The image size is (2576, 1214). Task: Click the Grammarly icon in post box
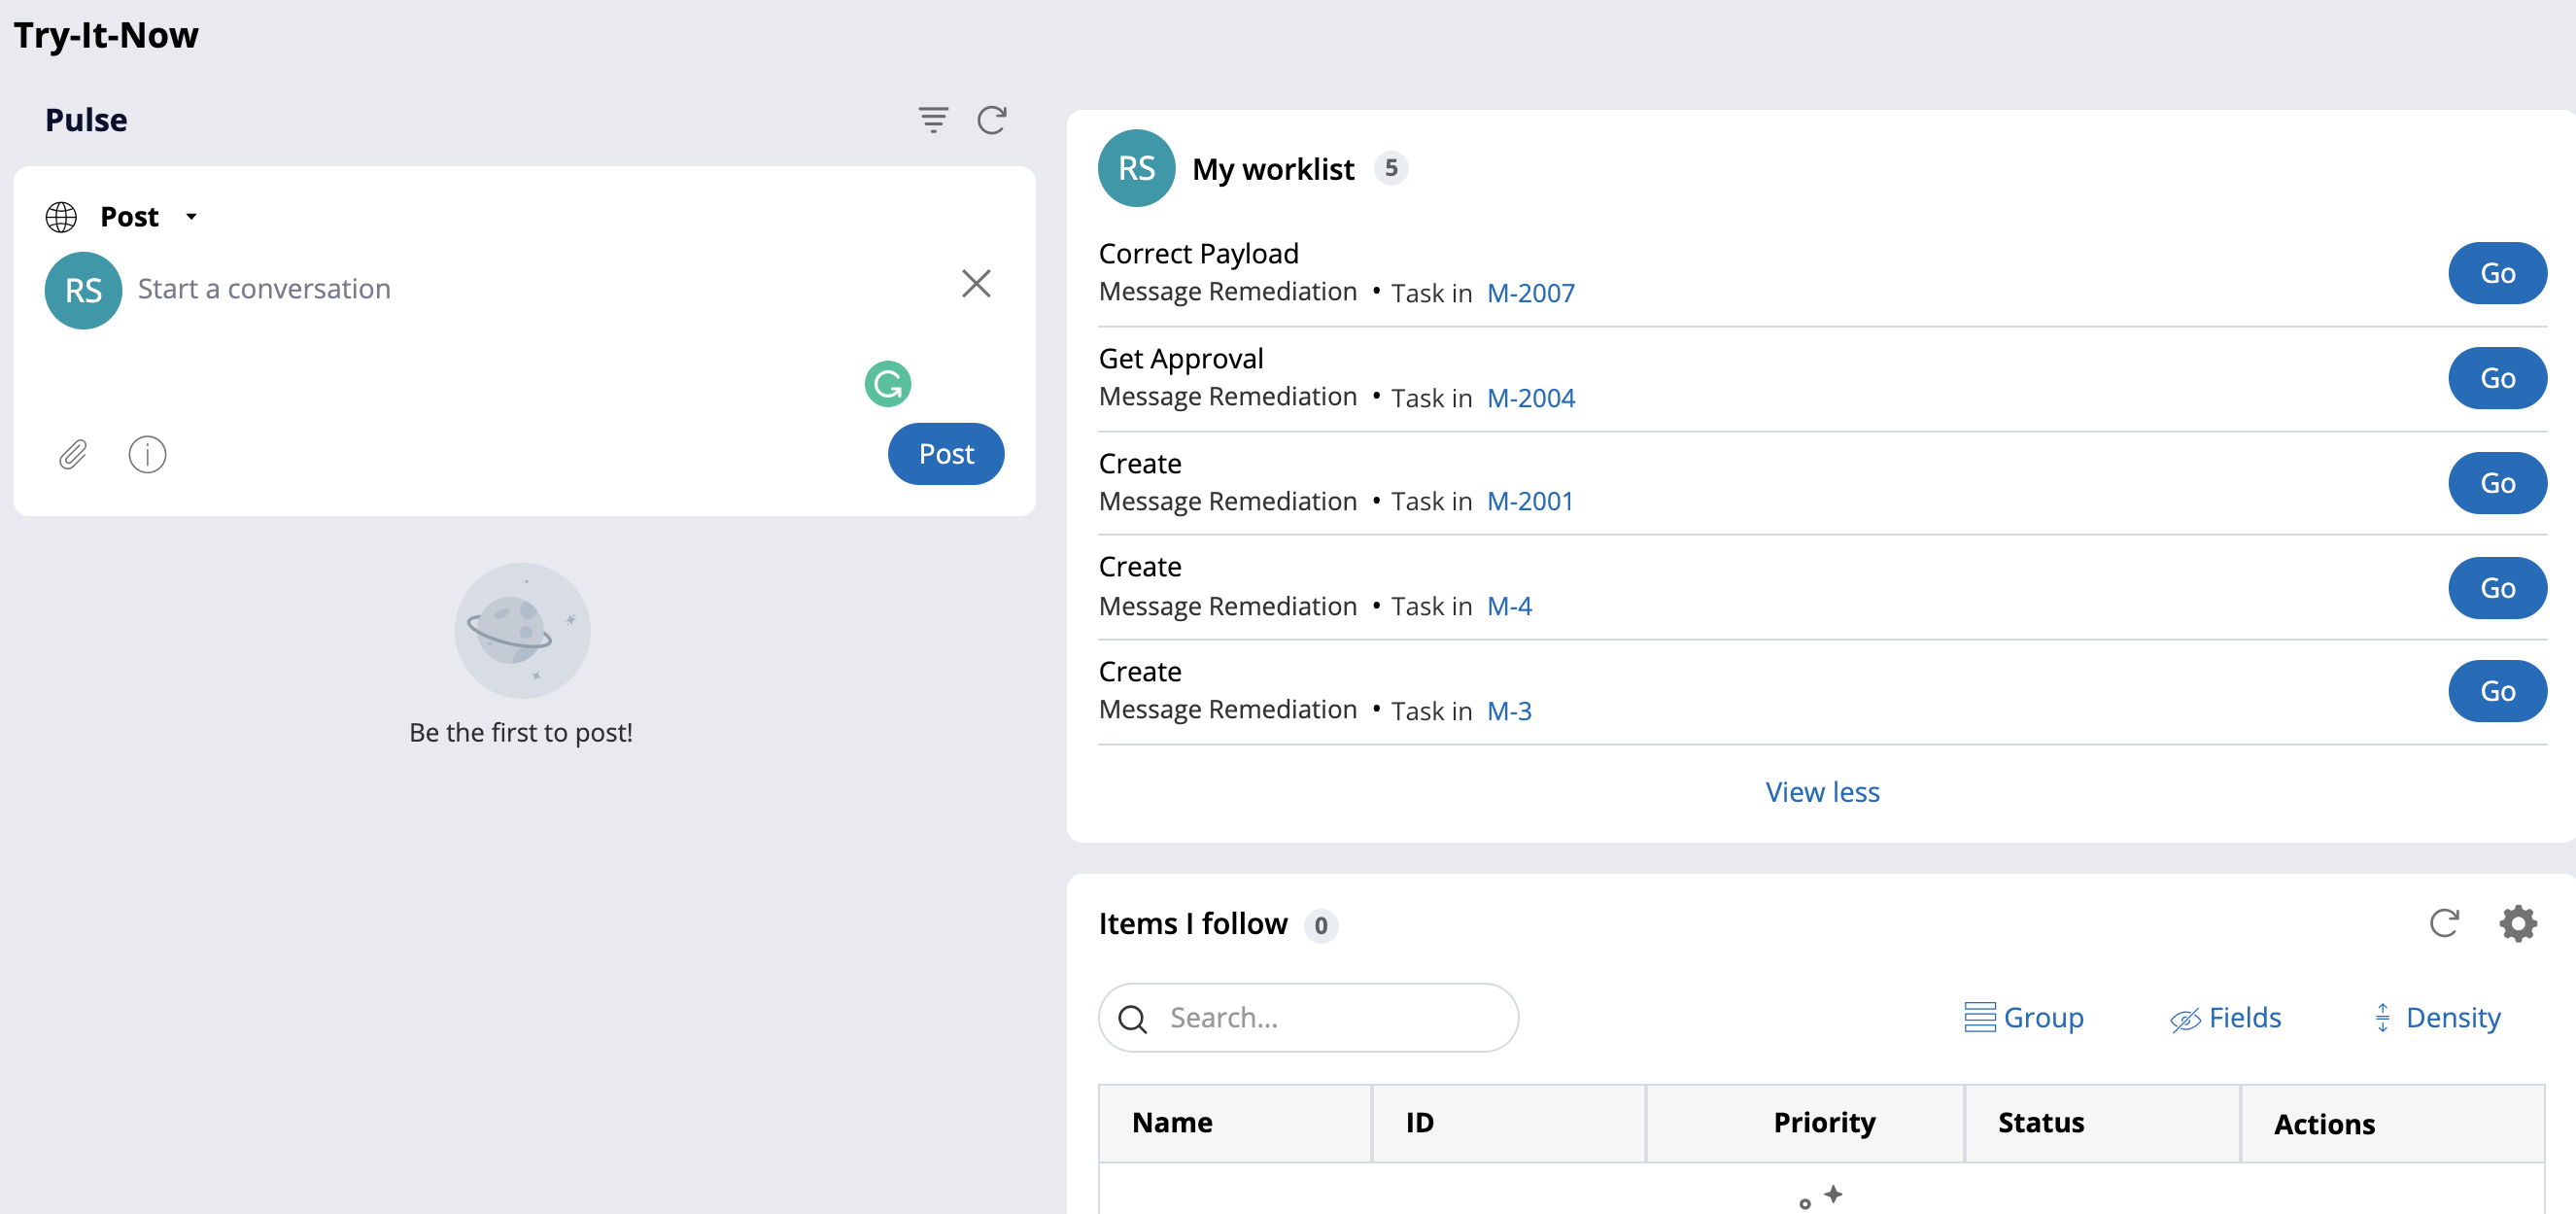click(x=887, y=384)
